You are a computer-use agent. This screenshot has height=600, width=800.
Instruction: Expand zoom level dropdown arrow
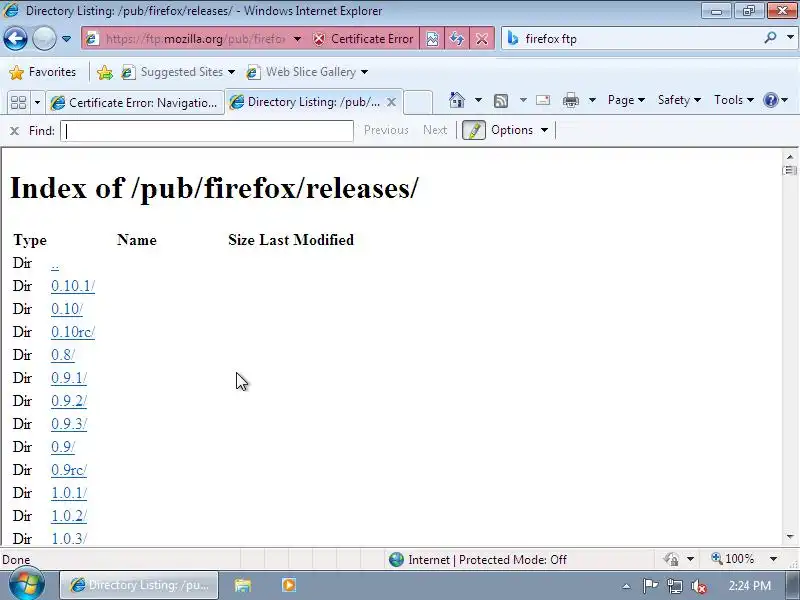(x=773, y=559)
